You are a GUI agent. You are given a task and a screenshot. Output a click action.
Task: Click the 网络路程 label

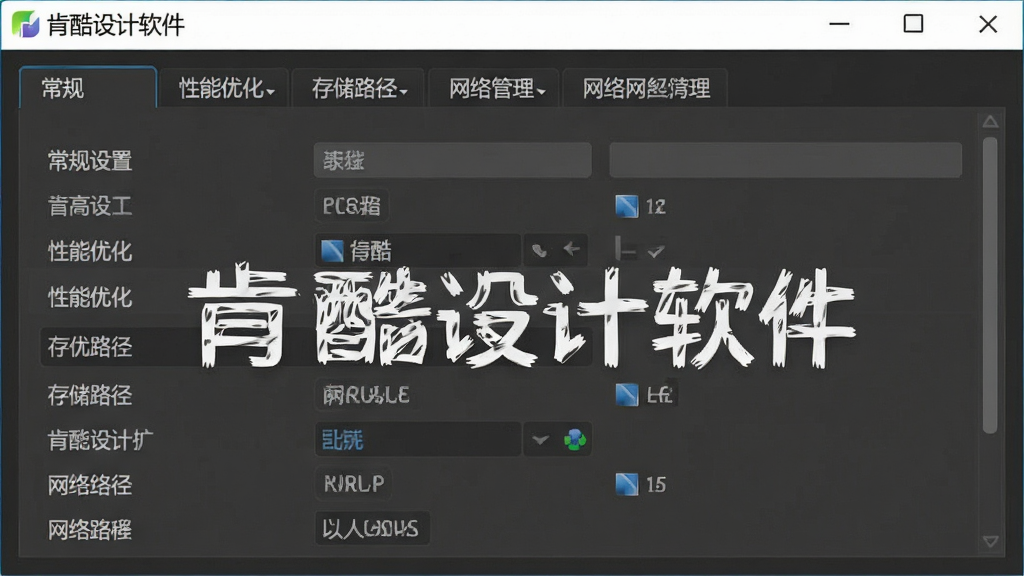(90, 530)
